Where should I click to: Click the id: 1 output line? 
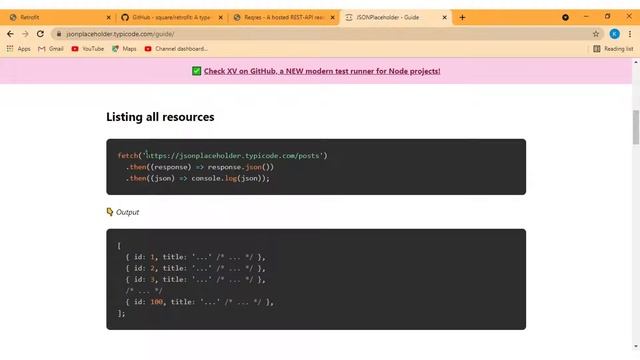click(x=196, y=257)
